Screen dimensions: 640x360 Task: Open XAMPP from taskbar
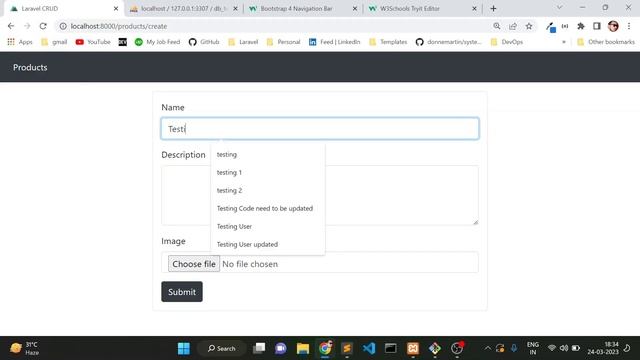(x=413, y=348)
